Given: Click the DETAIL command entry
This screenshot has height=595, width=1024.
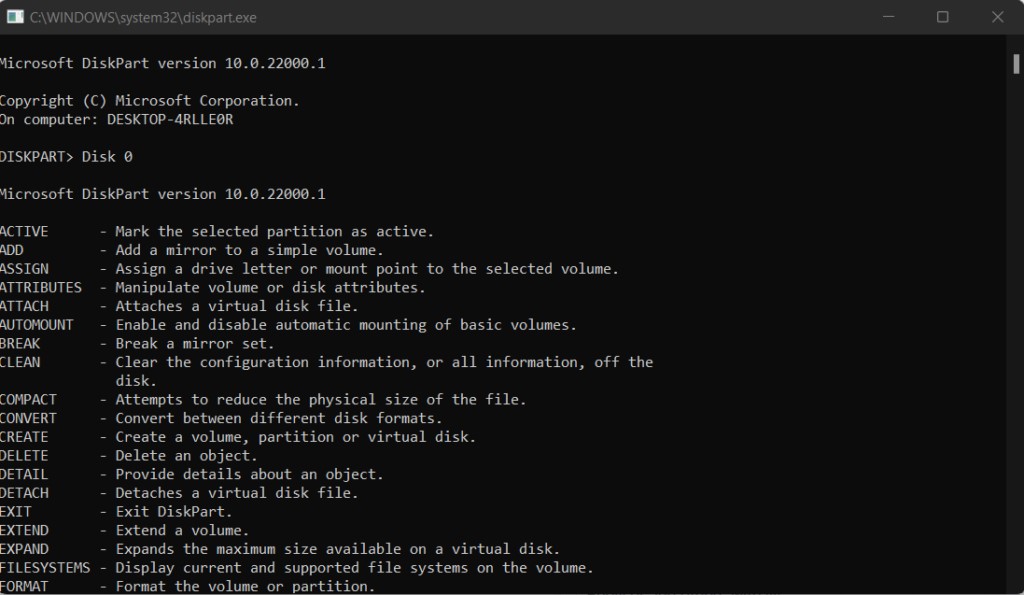Looking at the screenshot, I should click(24, 474).
